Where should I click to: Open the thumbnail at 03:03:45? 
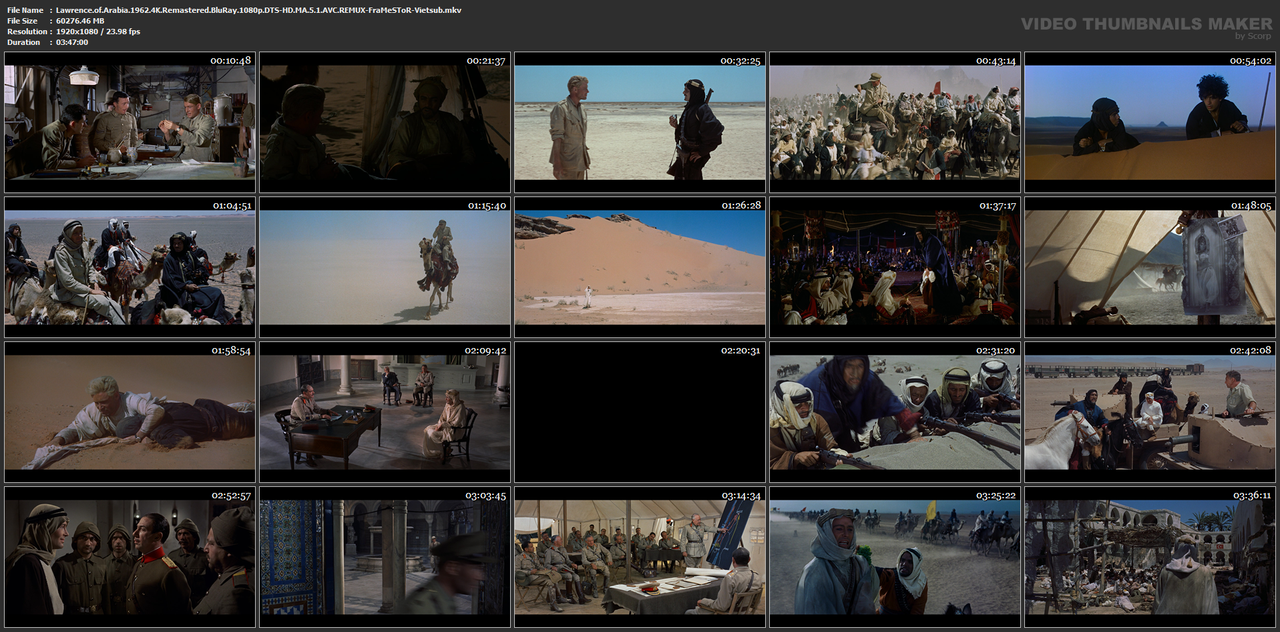tap(385, 557)
